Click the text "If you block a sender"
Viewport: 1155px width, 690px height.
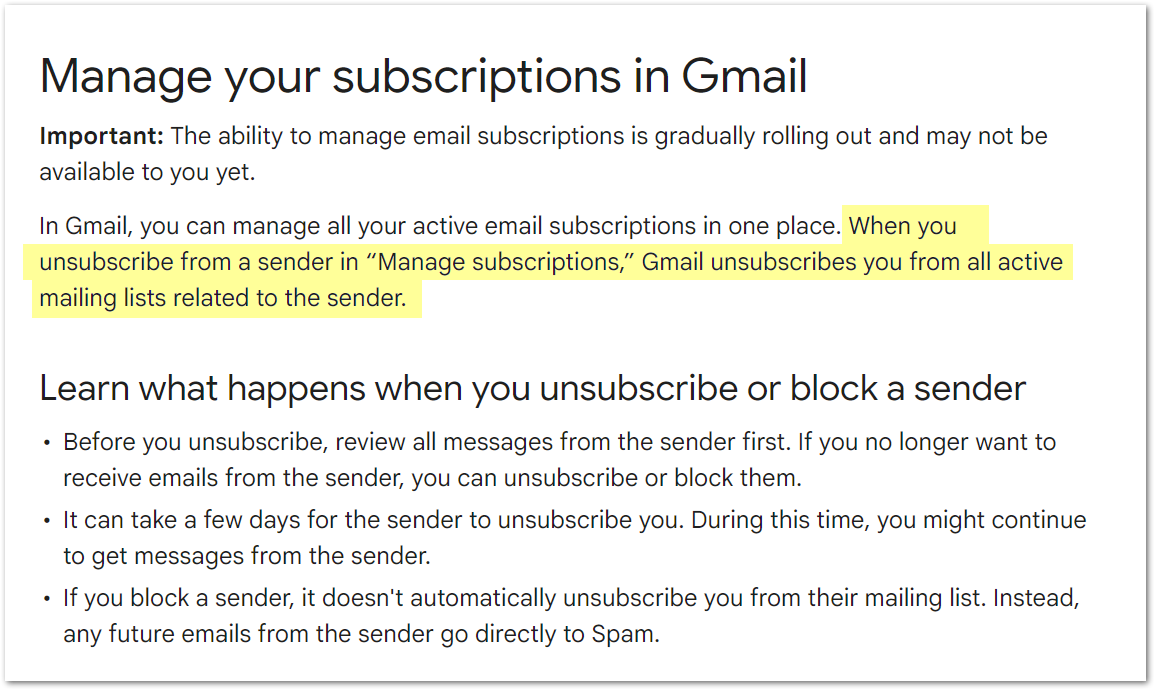click(179, 598)
